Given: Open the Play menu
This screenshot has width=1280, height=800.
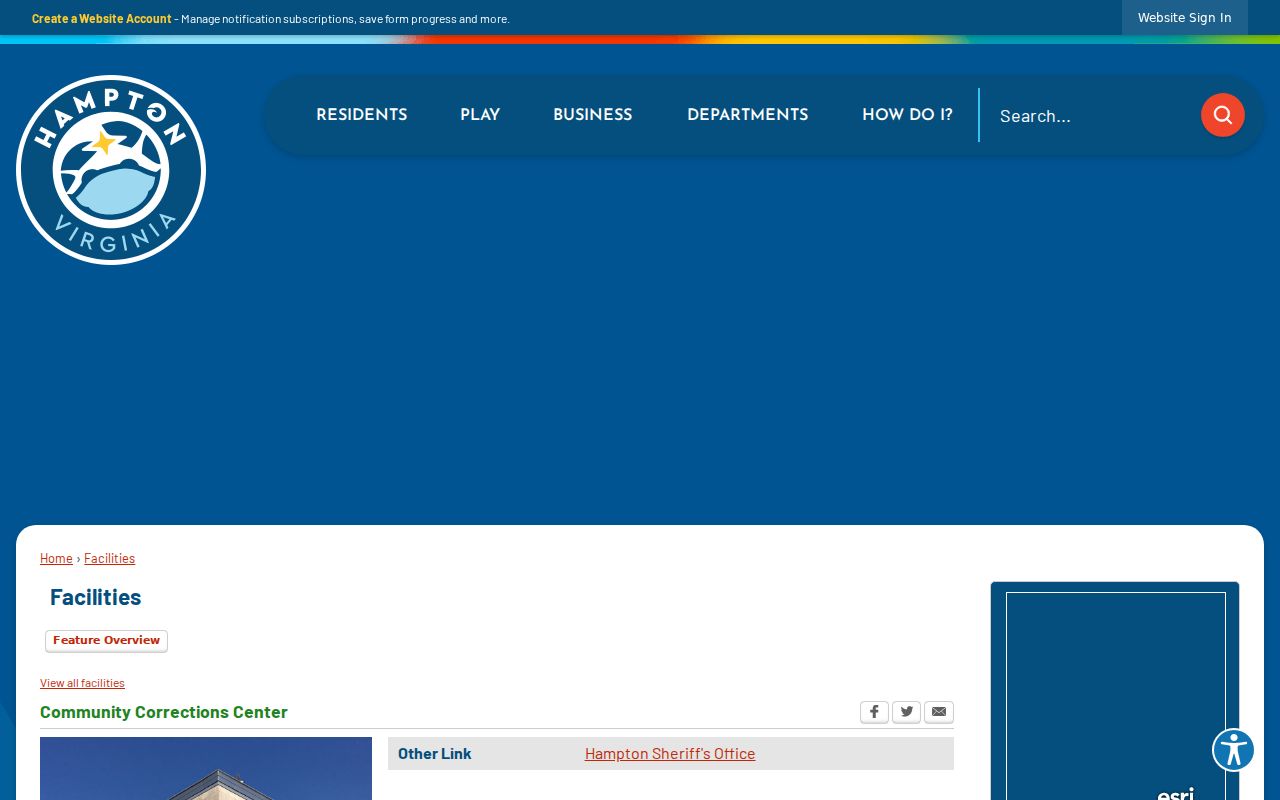Looking at the screenshot, I should click(x=480, y=115).
